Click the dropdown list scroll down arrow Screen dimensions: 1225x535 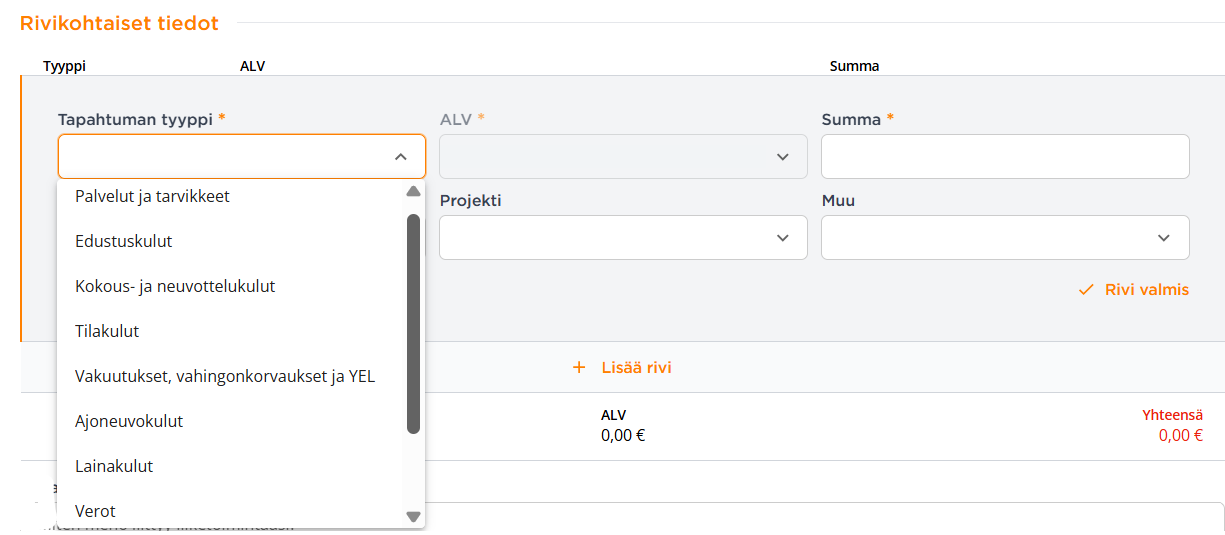tap(413, 516)
